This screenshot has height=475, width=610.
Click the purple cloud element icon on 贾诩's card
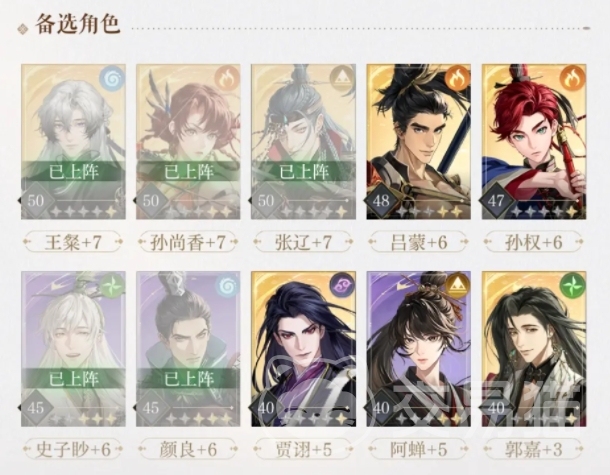coord(342,286)
